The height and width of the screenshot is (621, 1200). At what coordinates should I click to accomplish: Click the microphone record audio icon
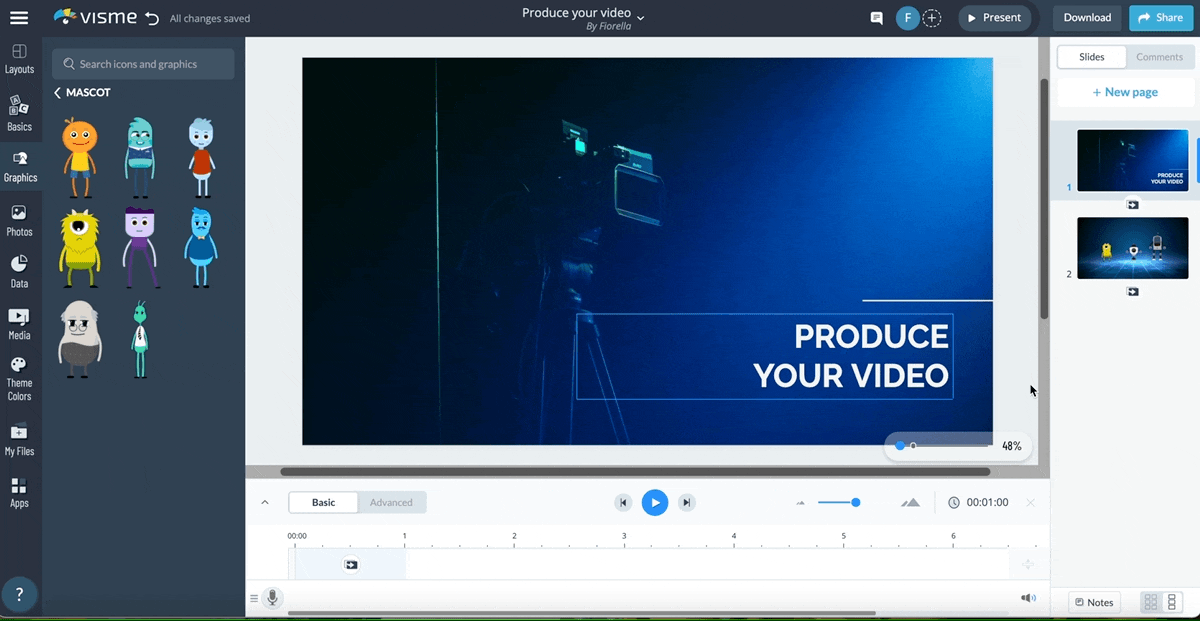271,598
